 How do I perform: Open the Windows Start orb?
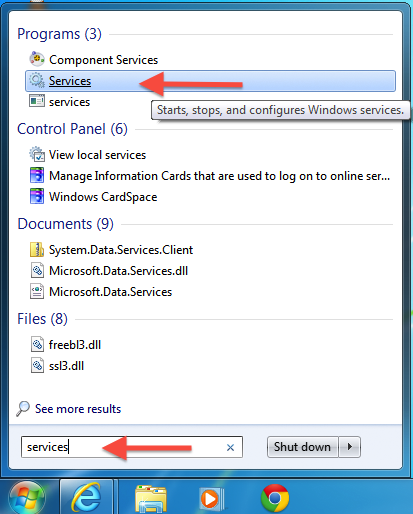click(27, 498)
